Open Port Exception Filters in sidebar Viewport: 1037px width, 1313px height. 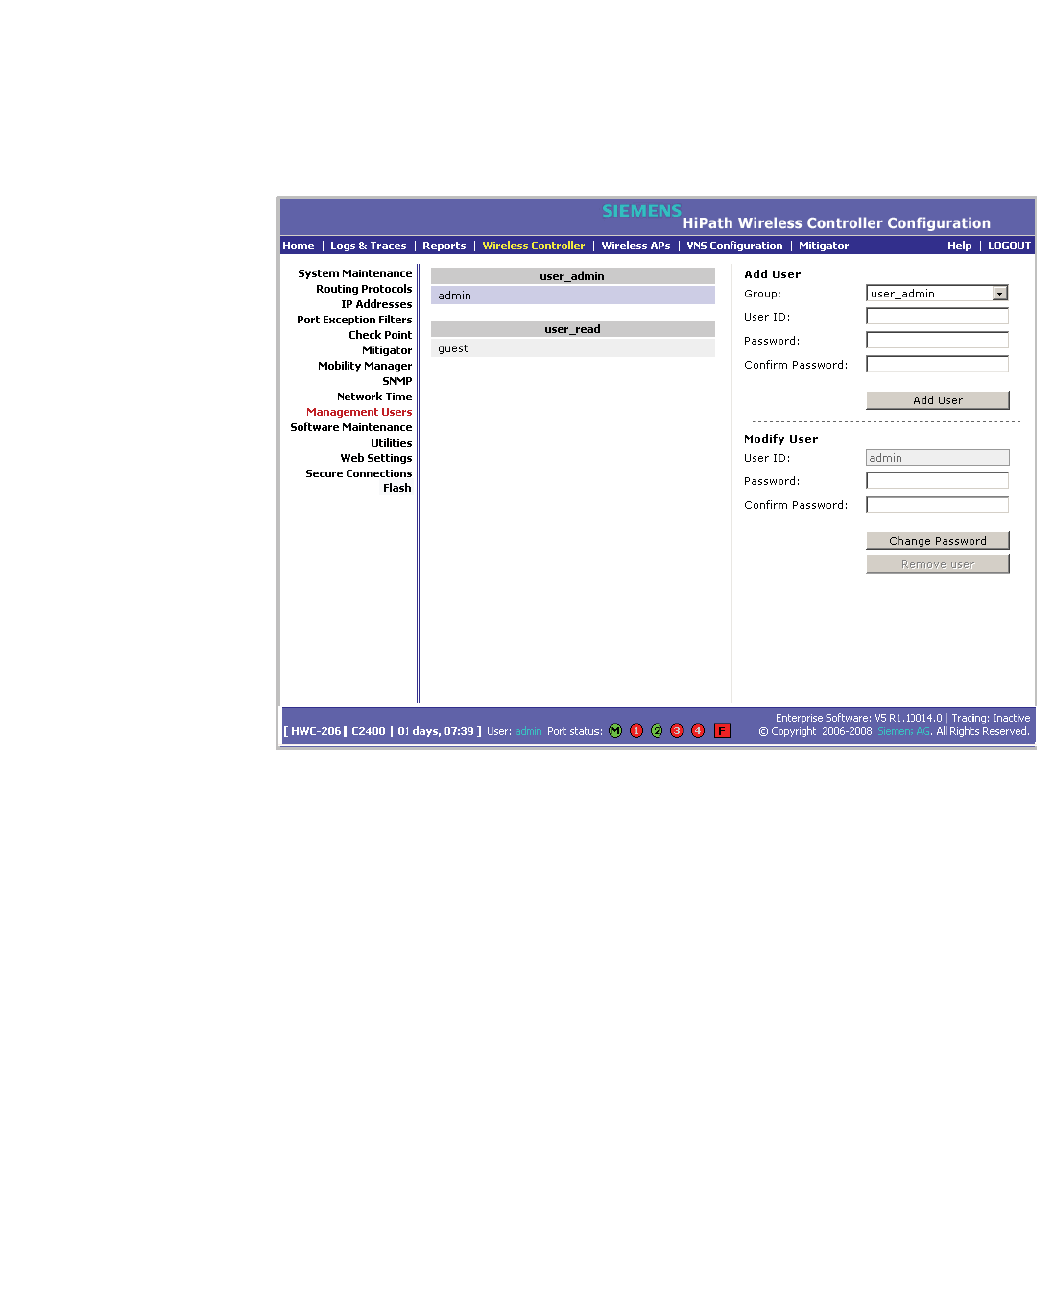click(354, 320)
